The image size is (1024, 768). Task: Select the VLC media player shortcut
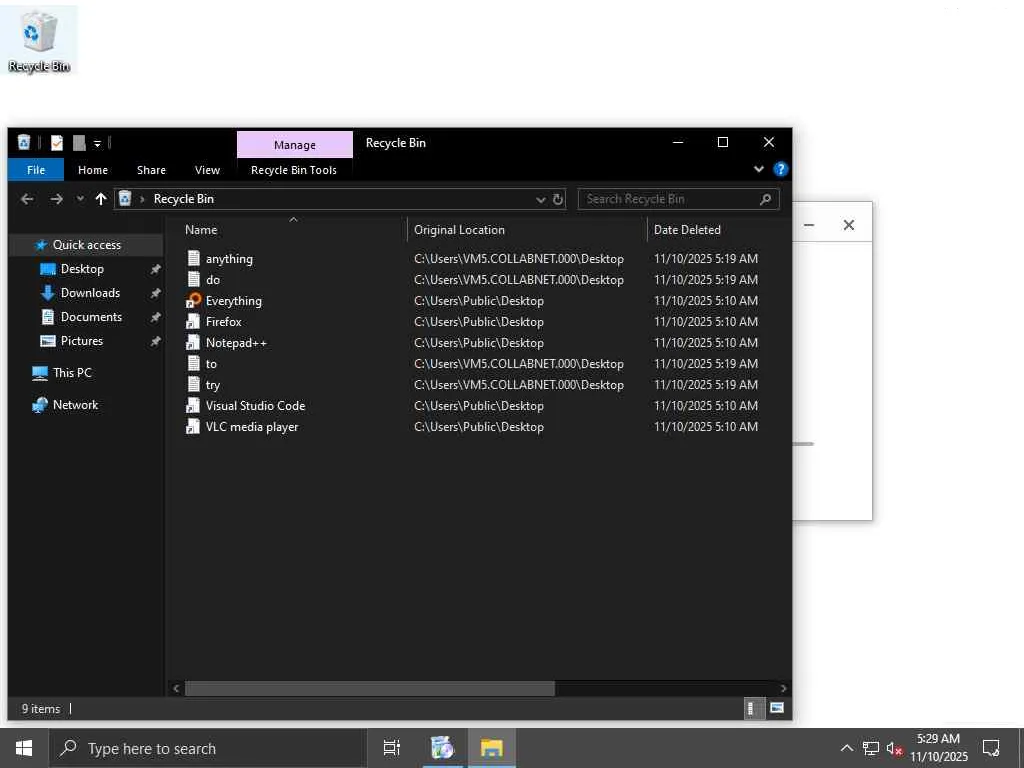(251, 426)
